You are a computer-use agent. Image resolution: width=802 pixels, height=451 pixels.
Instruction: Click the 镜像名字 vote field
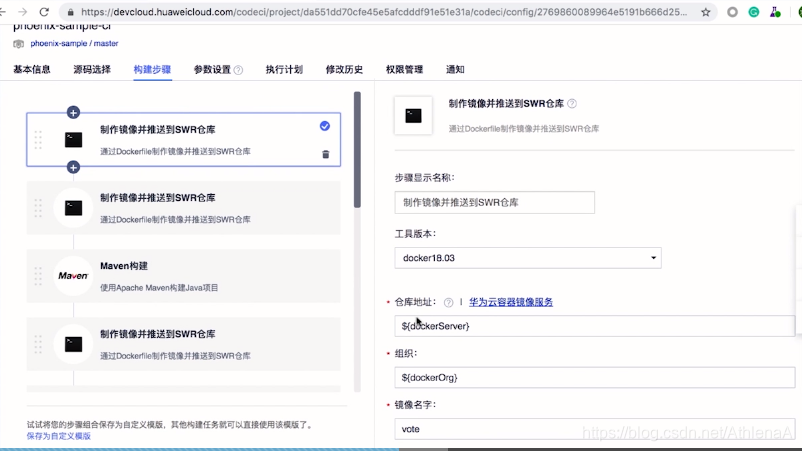click(595, 429)
